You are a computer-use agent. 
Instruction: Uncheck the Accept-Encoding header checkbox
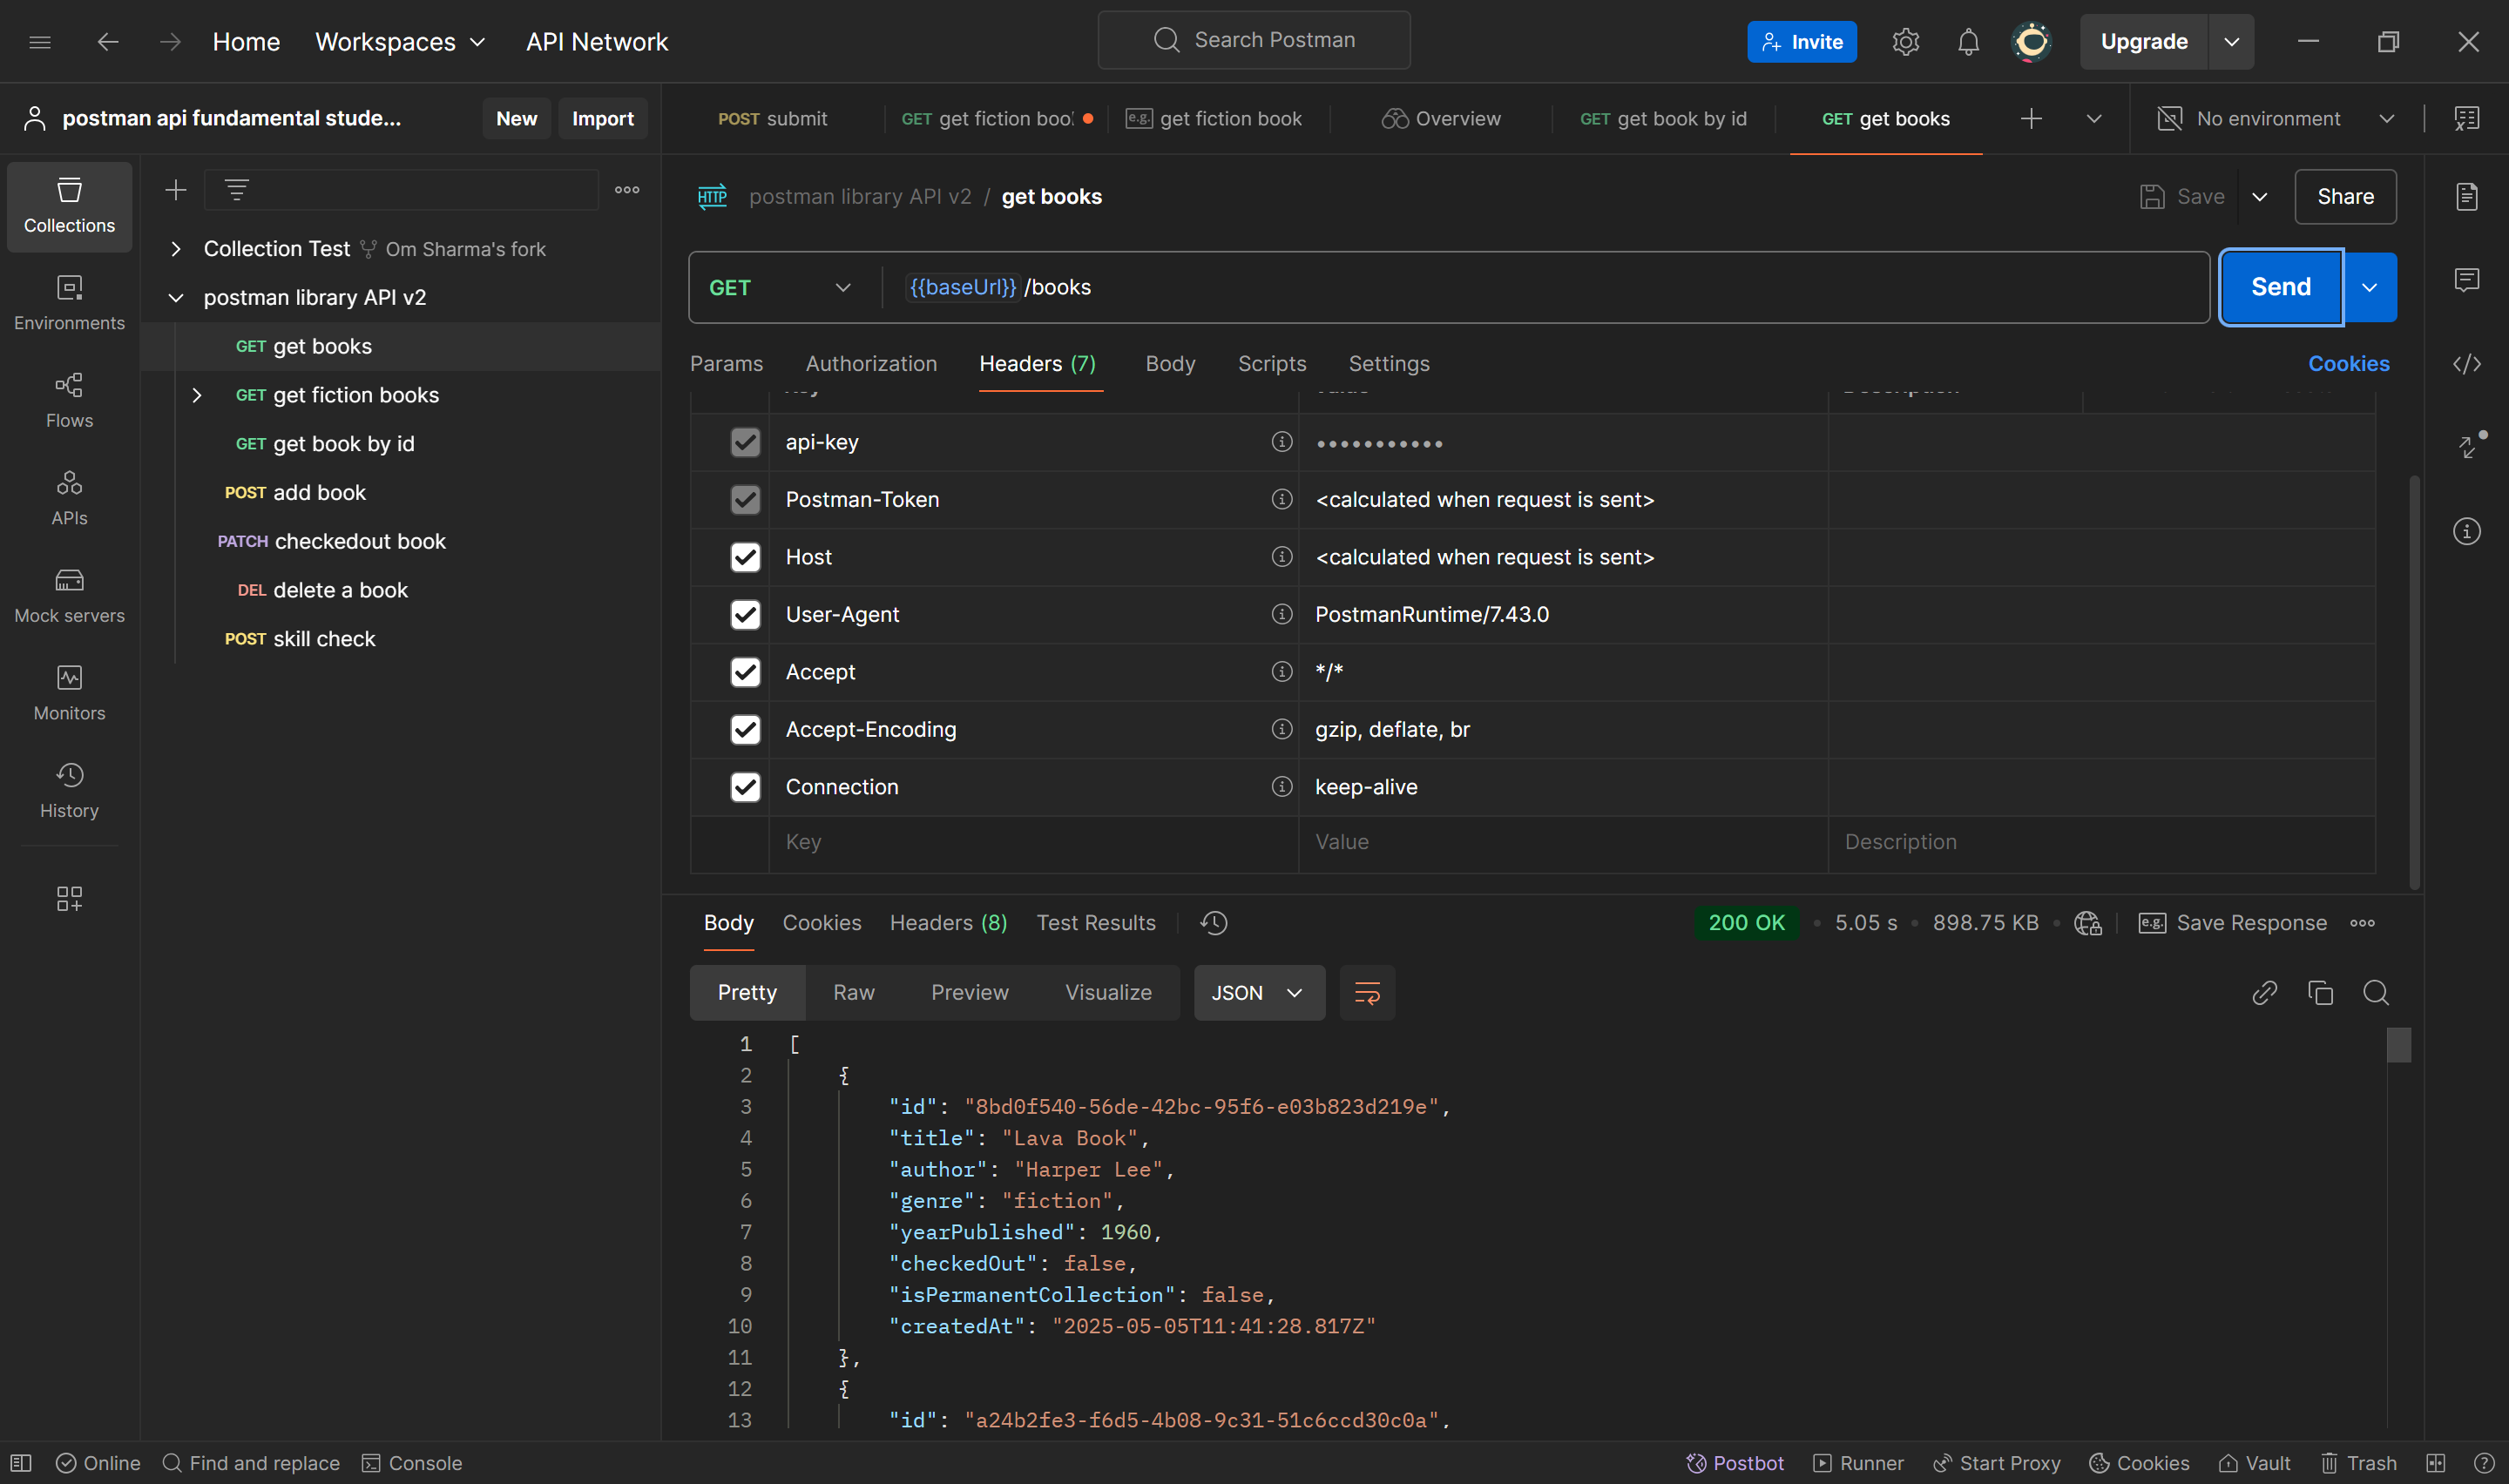(x=745, y=729)
